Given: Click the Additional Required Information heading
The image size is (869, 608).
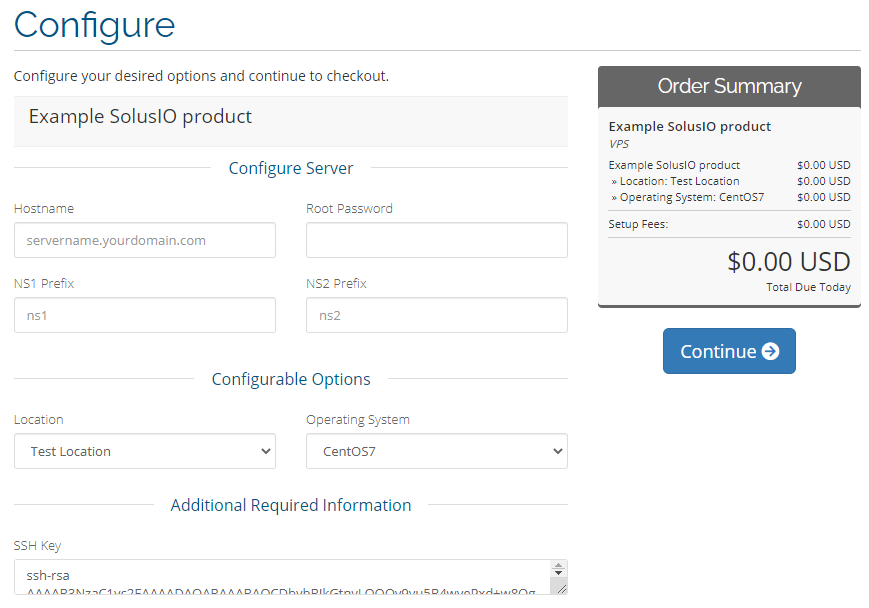Looking at the screenshot, I should coord(291,505).
